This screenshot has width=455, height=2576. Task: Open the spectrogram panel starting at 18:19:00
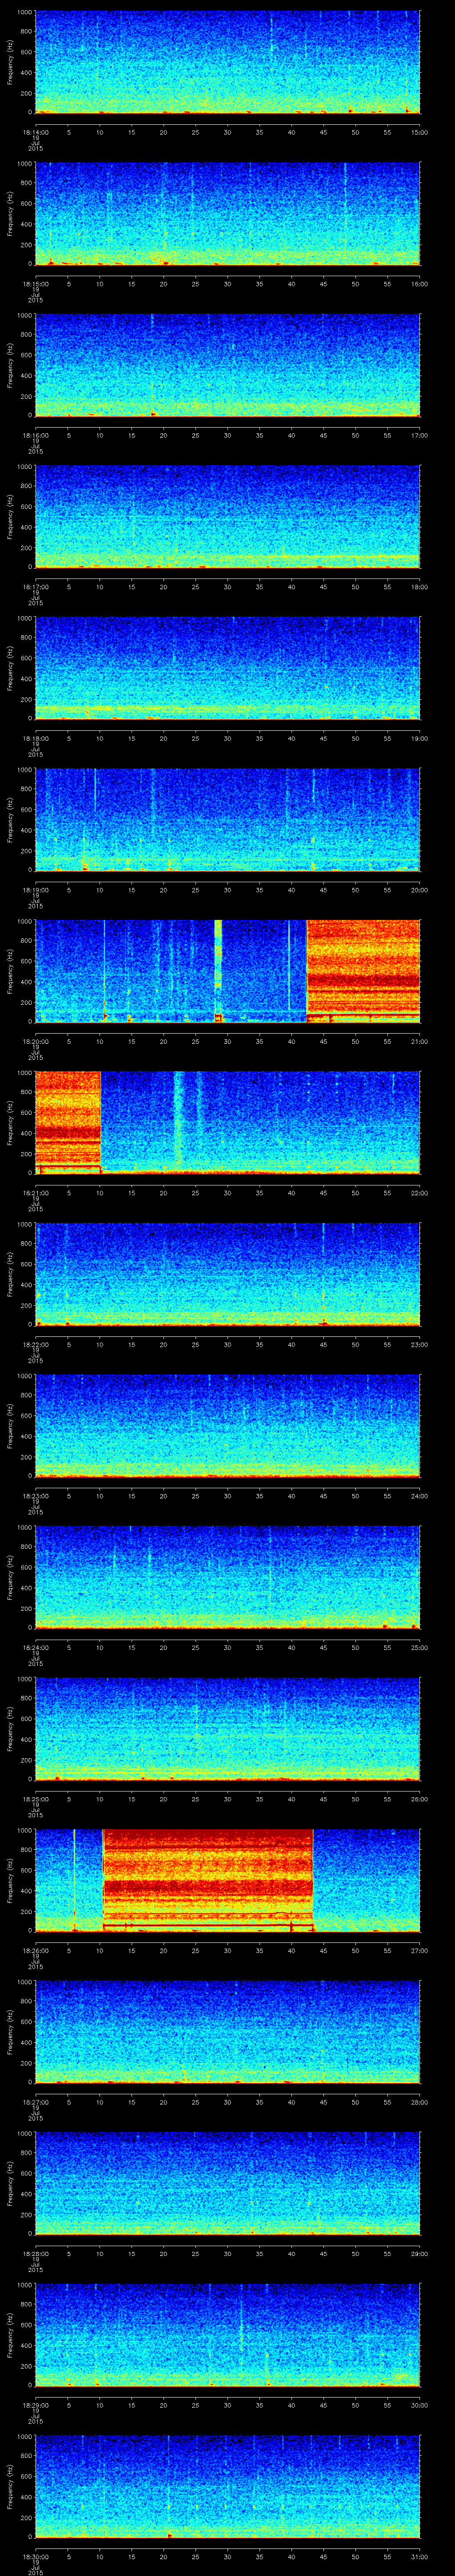point(227,819)
